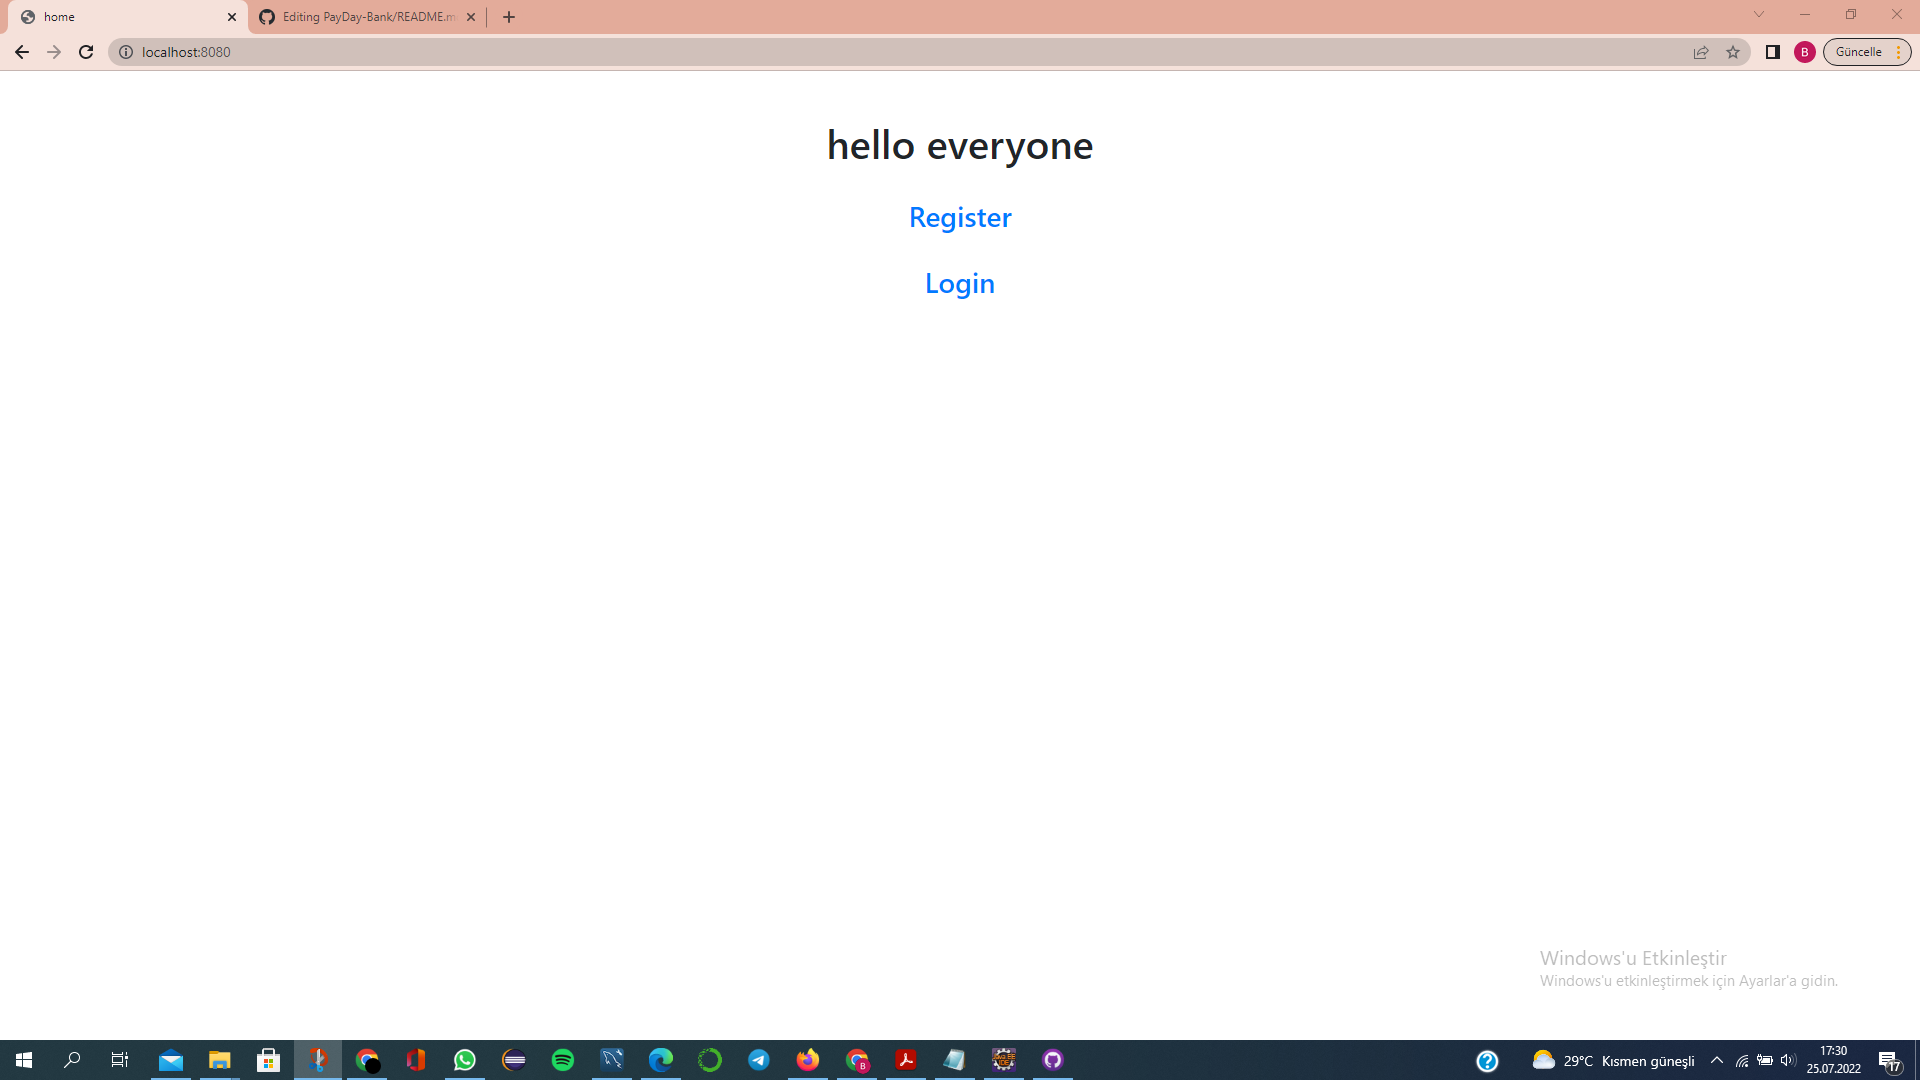Viewport: 1920px width, 1080px height.
Task: Show hidden system tray icons
Action: coord(1717,1060)
